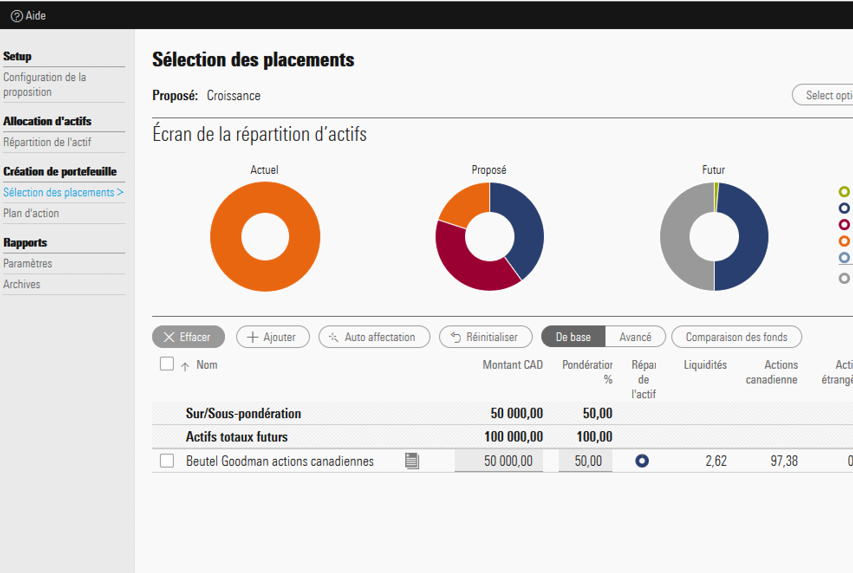Tick the Beutel Goodman actions canadiennes checkbox
Viewport: 853px width, 573px height.
click(167, 461)
